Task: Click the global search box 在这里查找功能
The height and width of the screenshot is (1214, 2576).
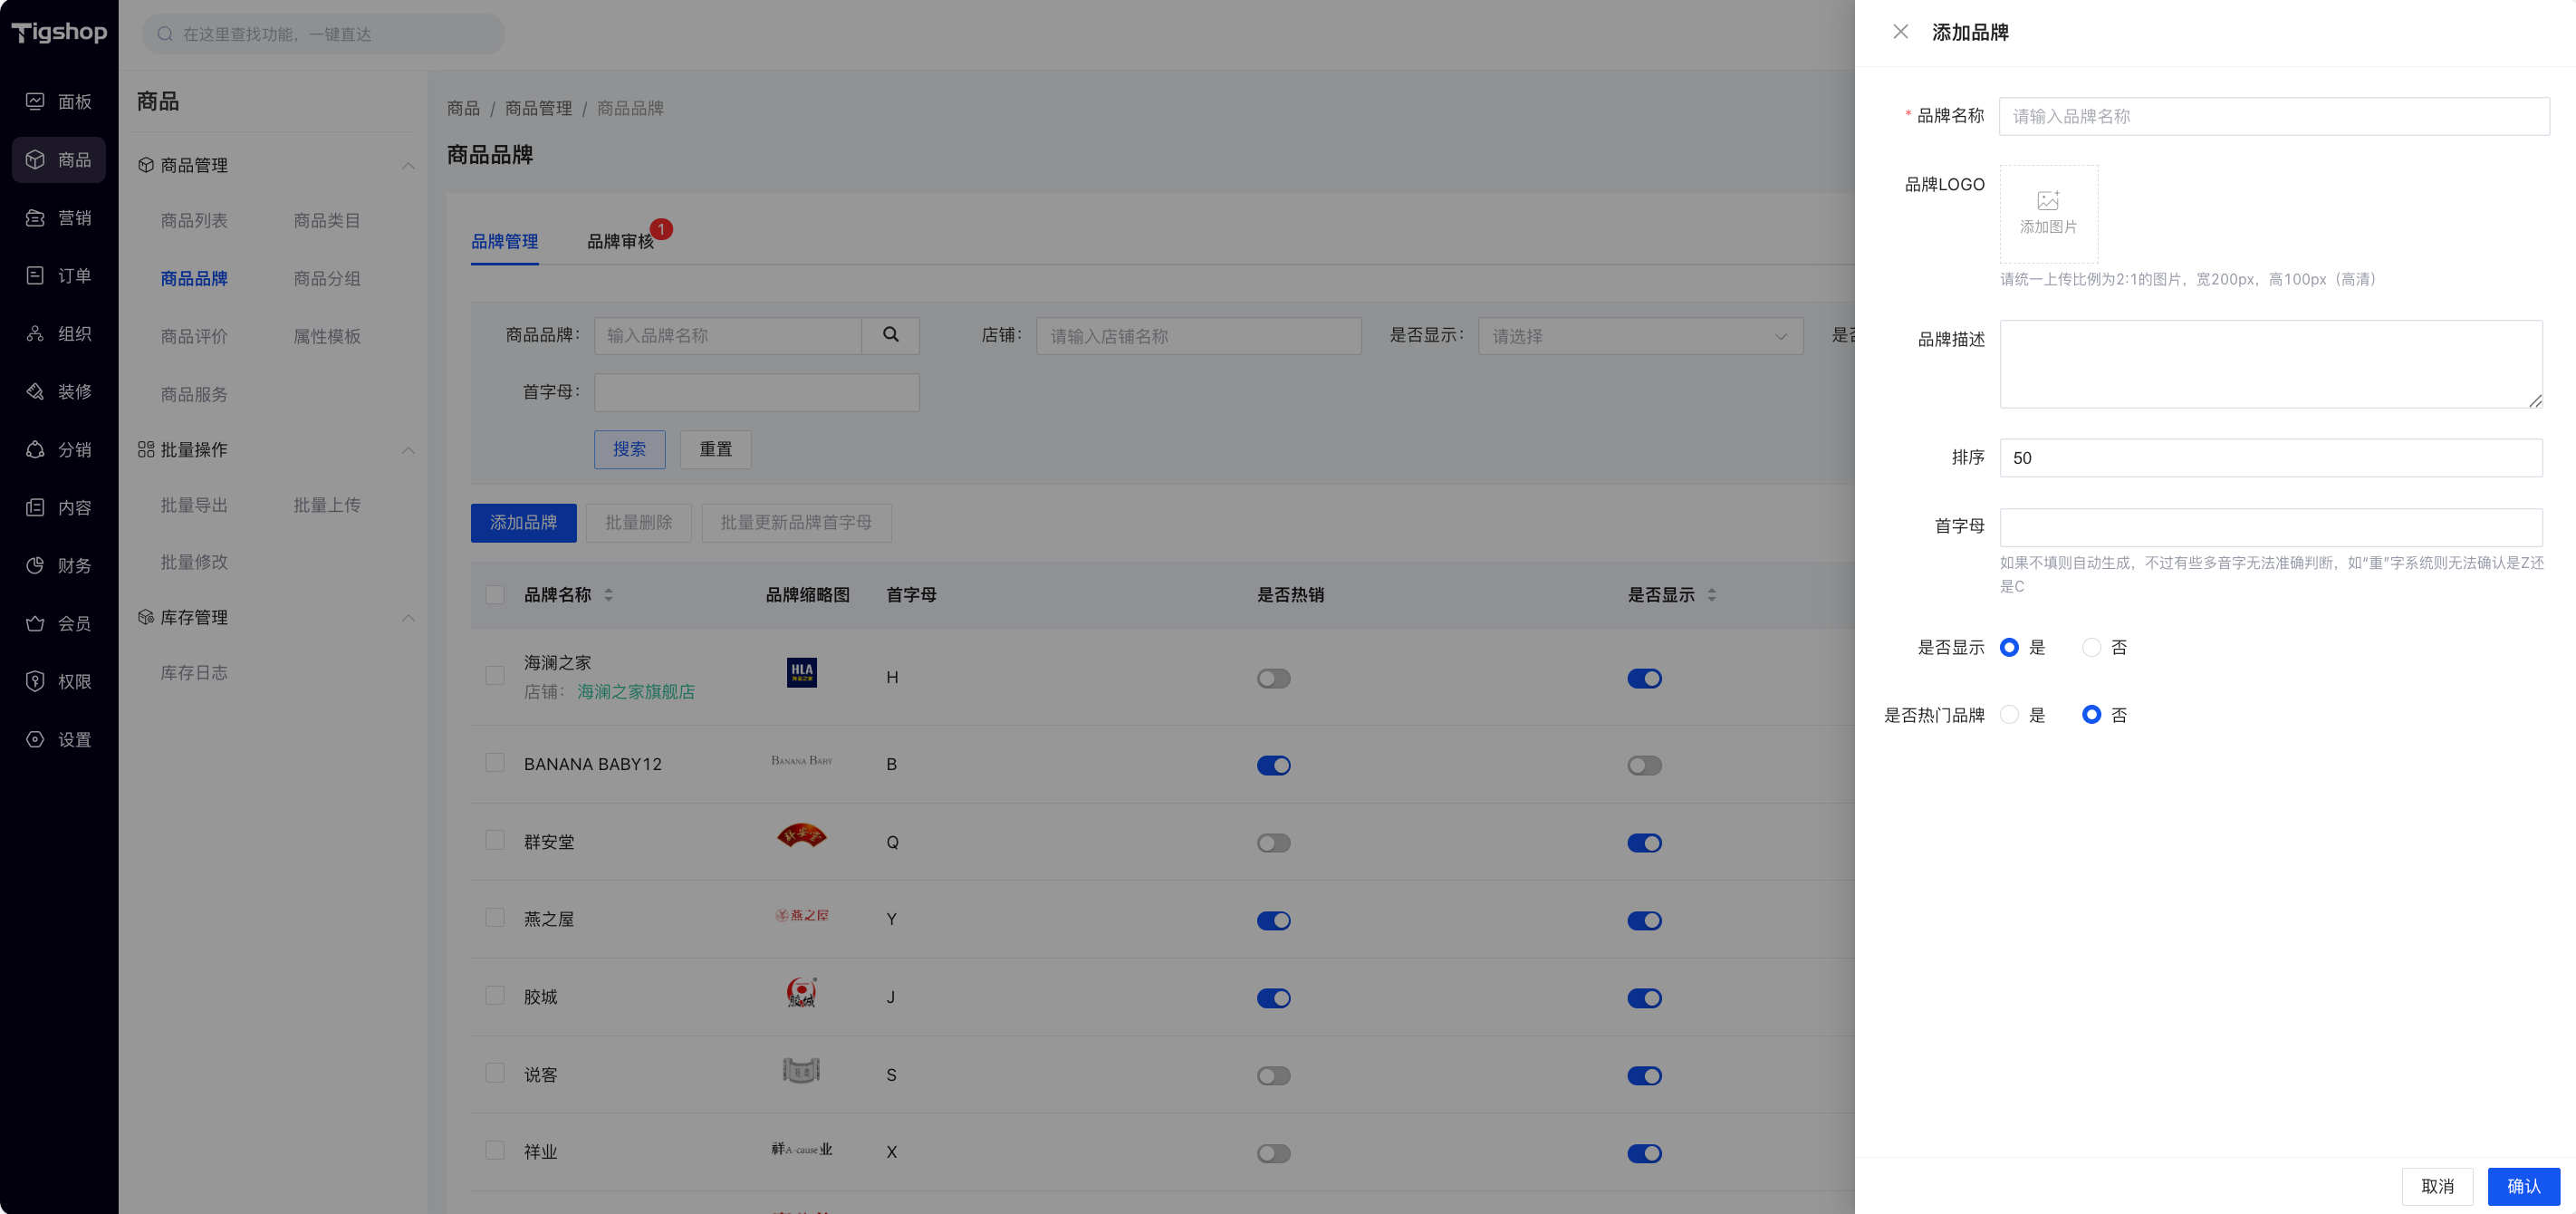Action: click(x=323, y=34)
